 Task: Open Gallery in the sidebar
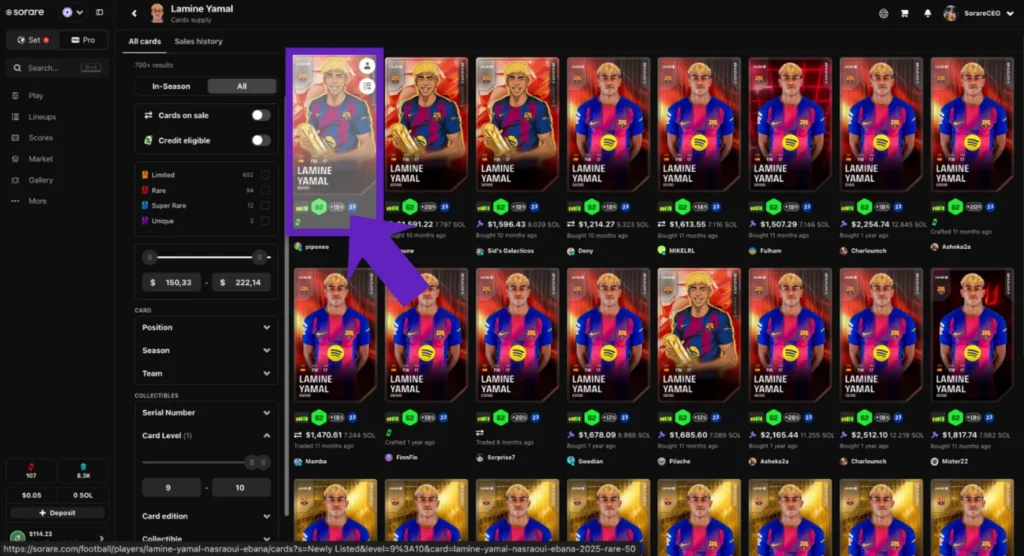40,180
